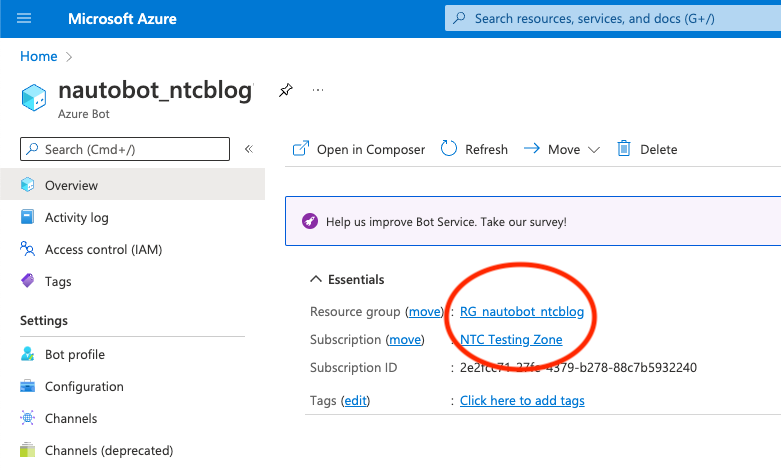This screenshot has width=781, height=471.
Task: Go to Home breadcrumb
Action: (x=38, y=56)
